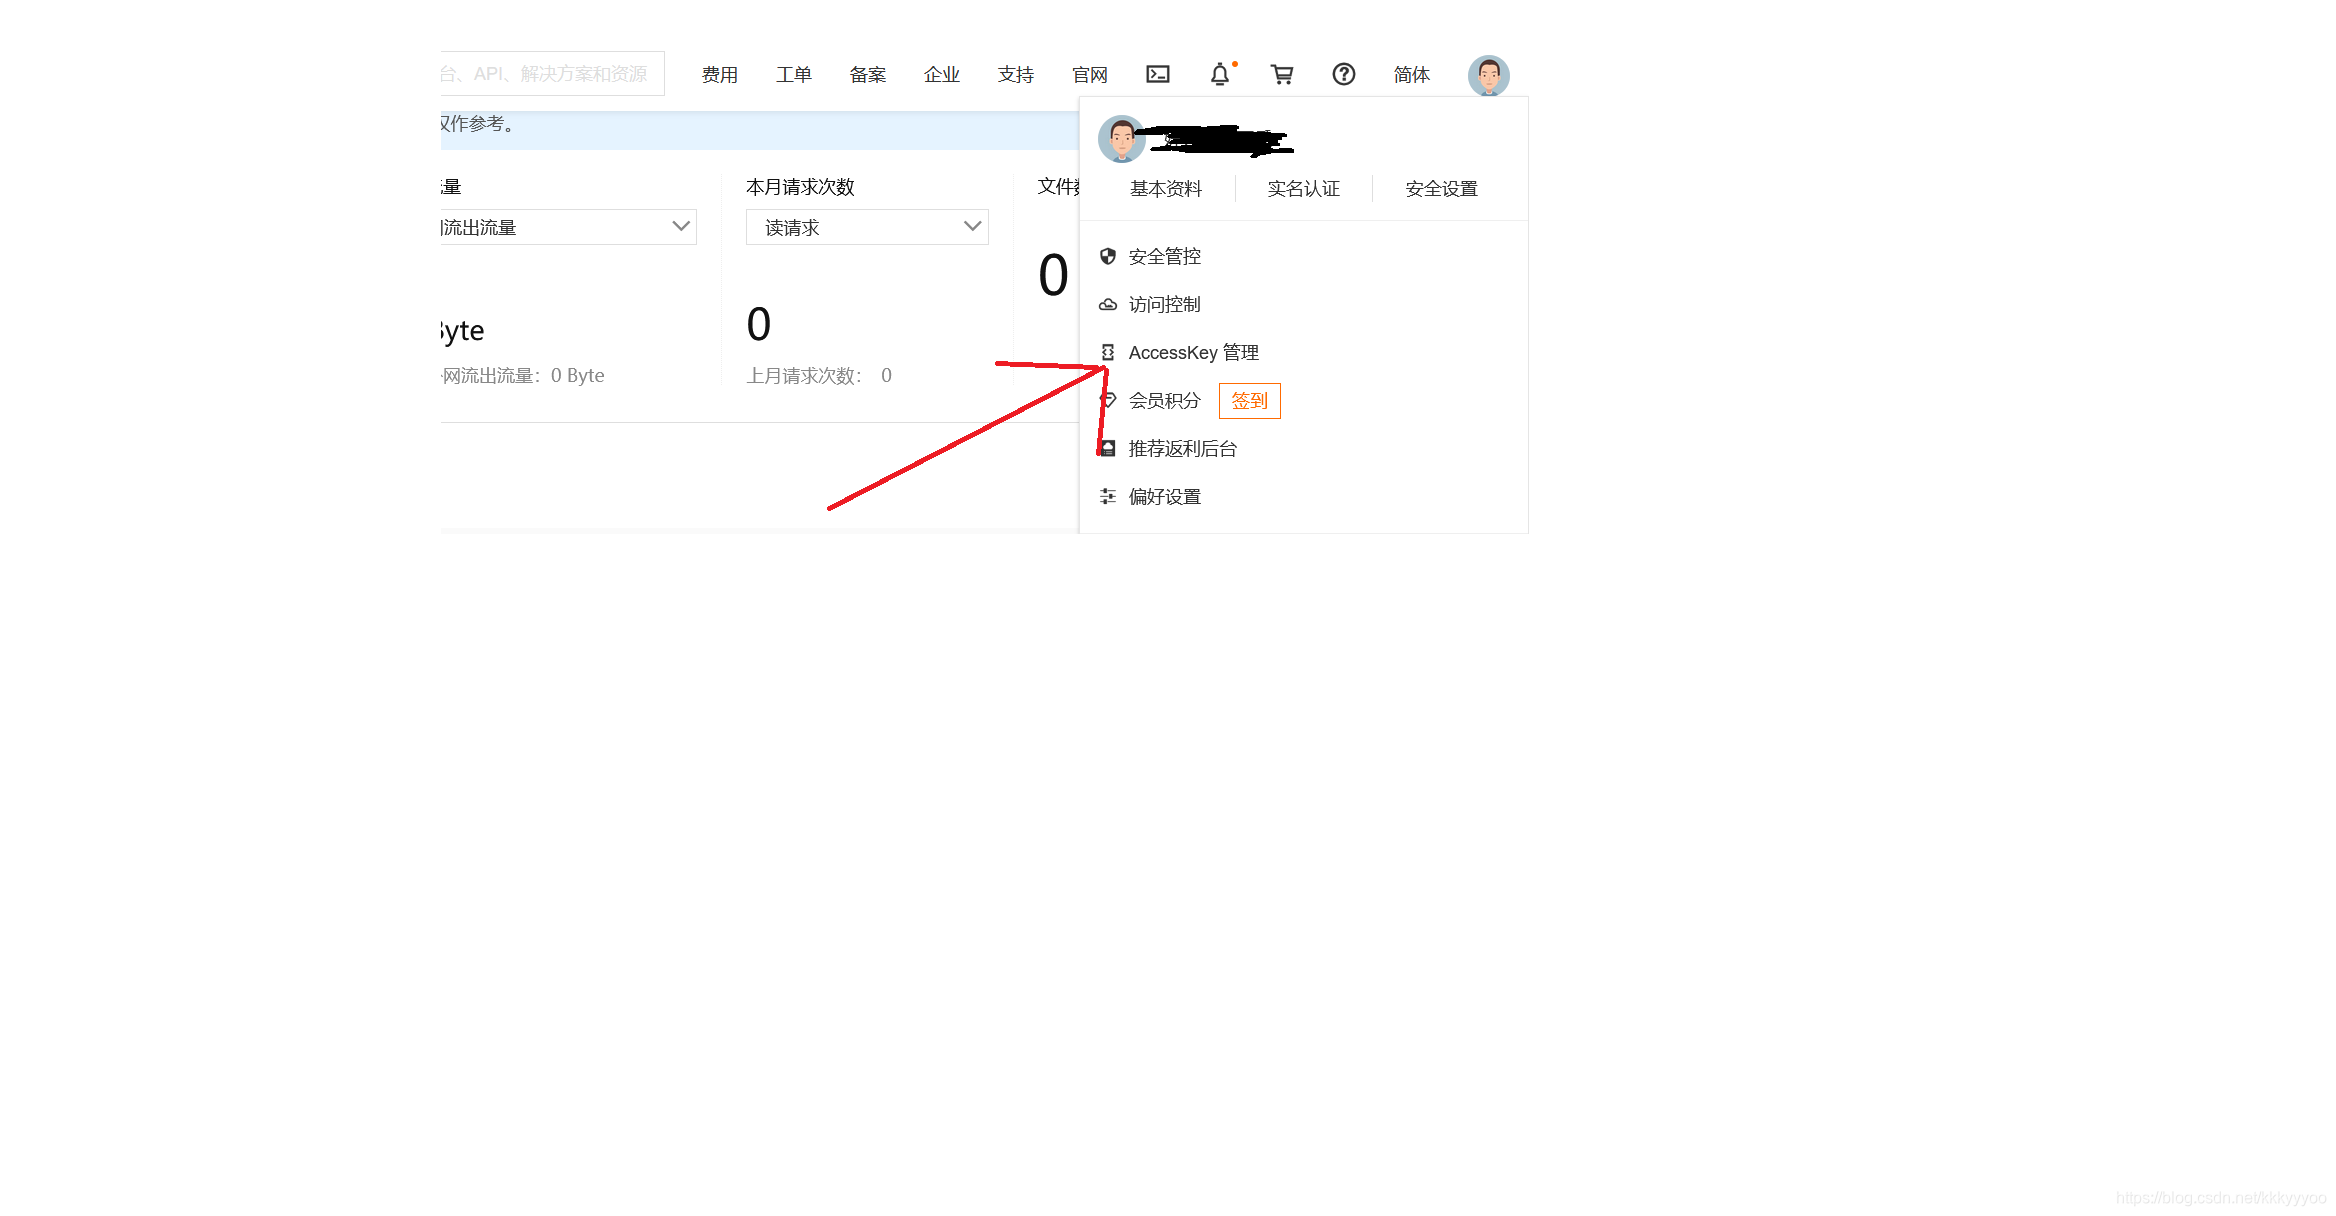Open the shopping cart icon
Image resolution: width=2336 pixels, height=1216 pixels.
coord(1281,74)
